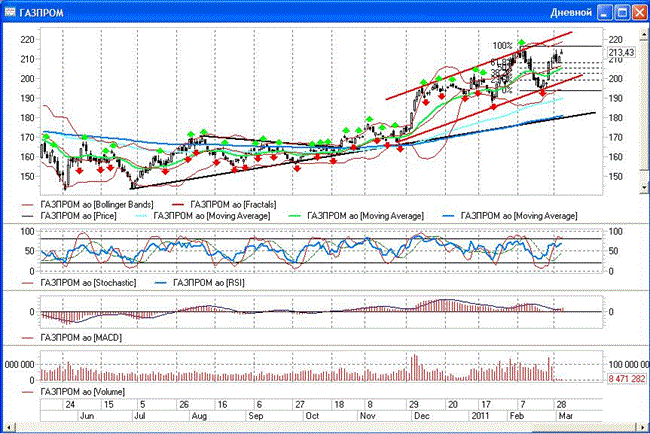Click the Fibonacci 0% level label
650x434 pixels.
[507, 90]
